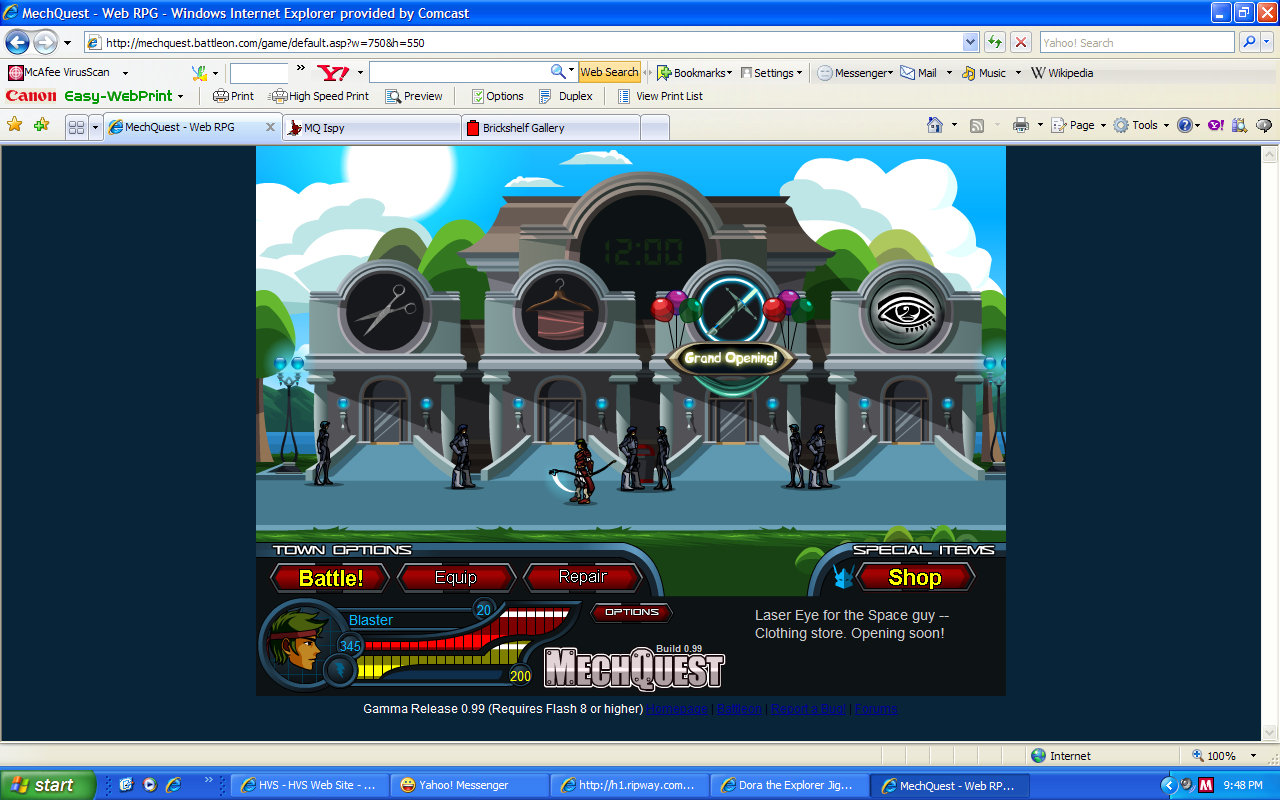Visit the Forums link
The width and height of the screenshot is (1280, 800).
876,709
